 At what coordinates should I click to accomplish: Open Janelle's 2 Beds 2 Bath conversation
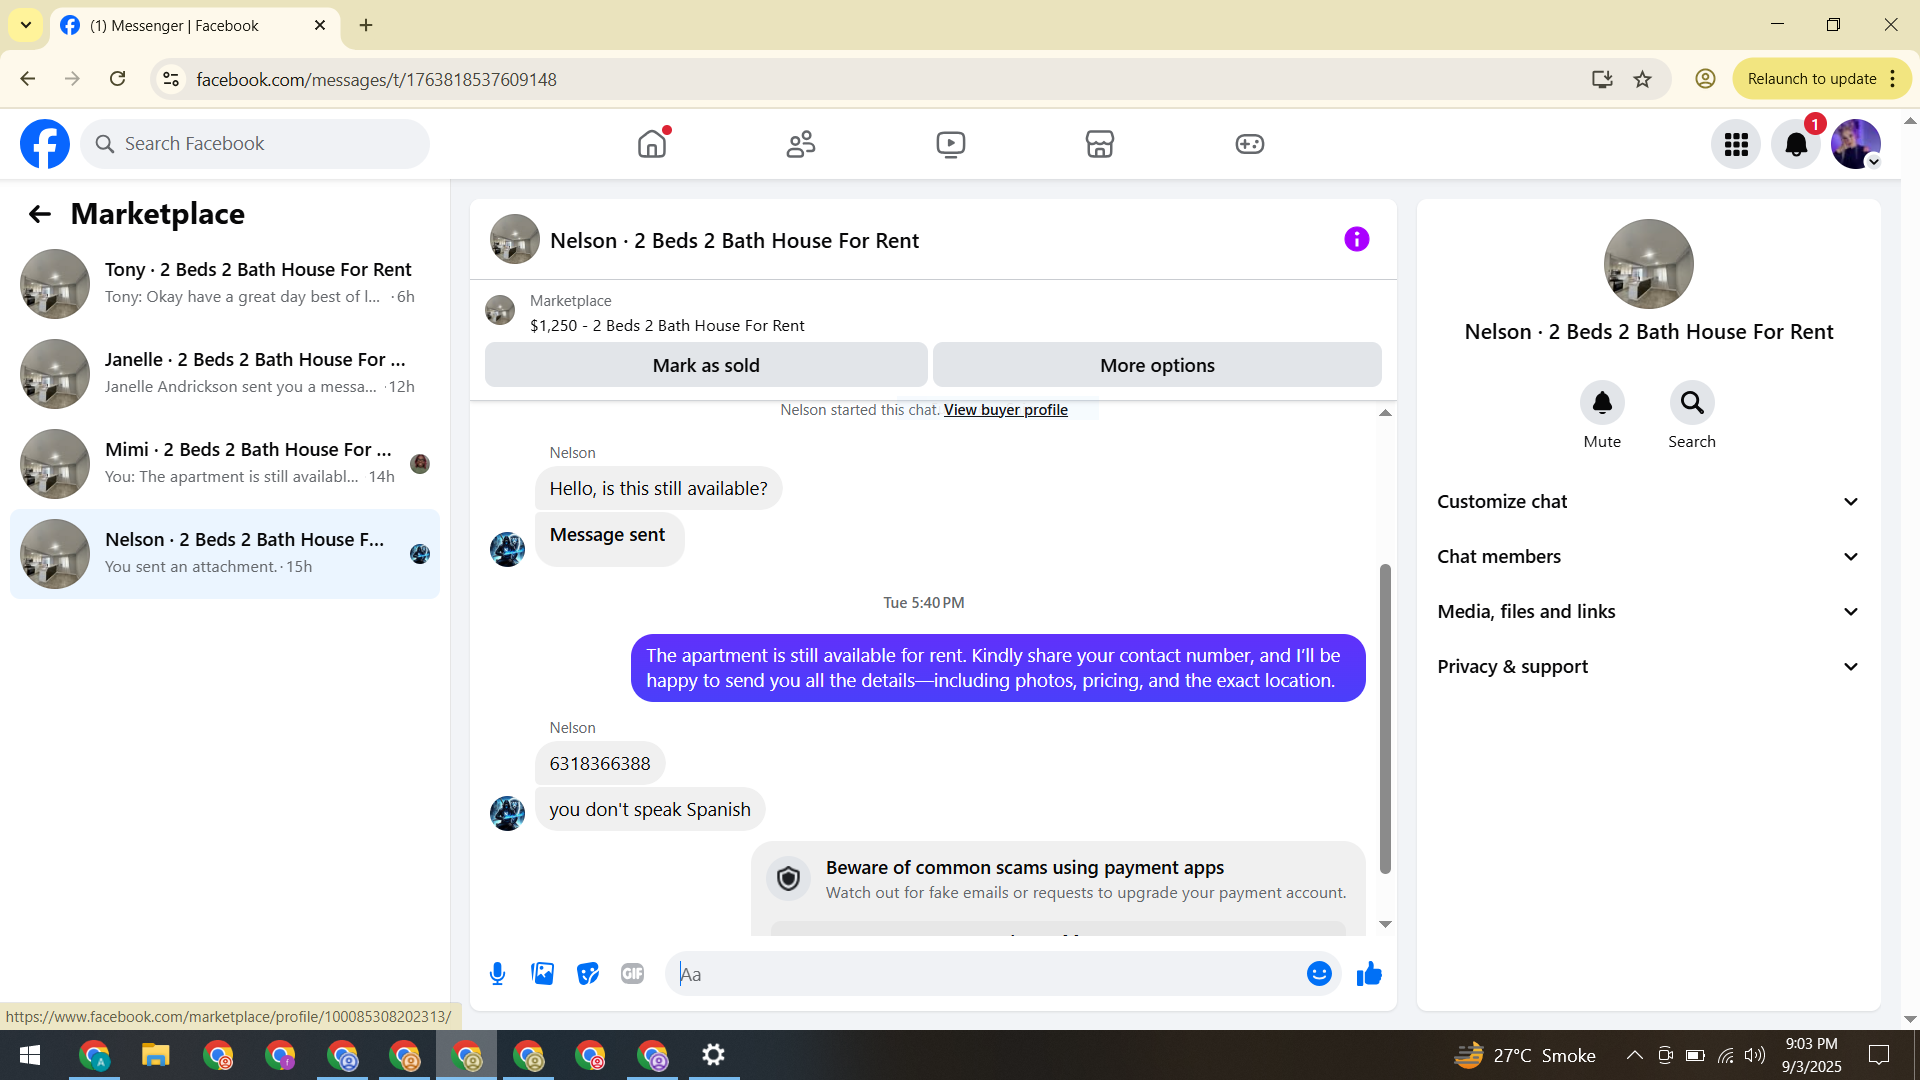pos(225,374)
